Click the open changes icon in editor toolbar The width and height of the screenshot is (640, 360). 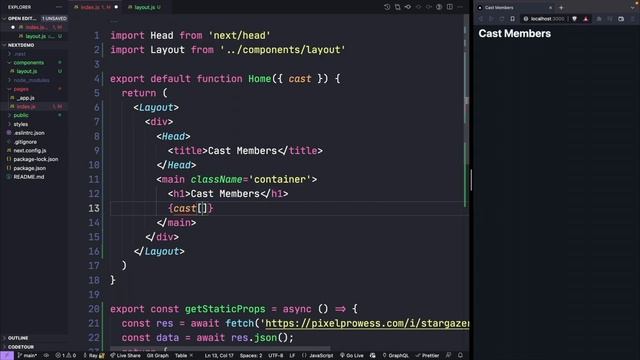point(398,7)
